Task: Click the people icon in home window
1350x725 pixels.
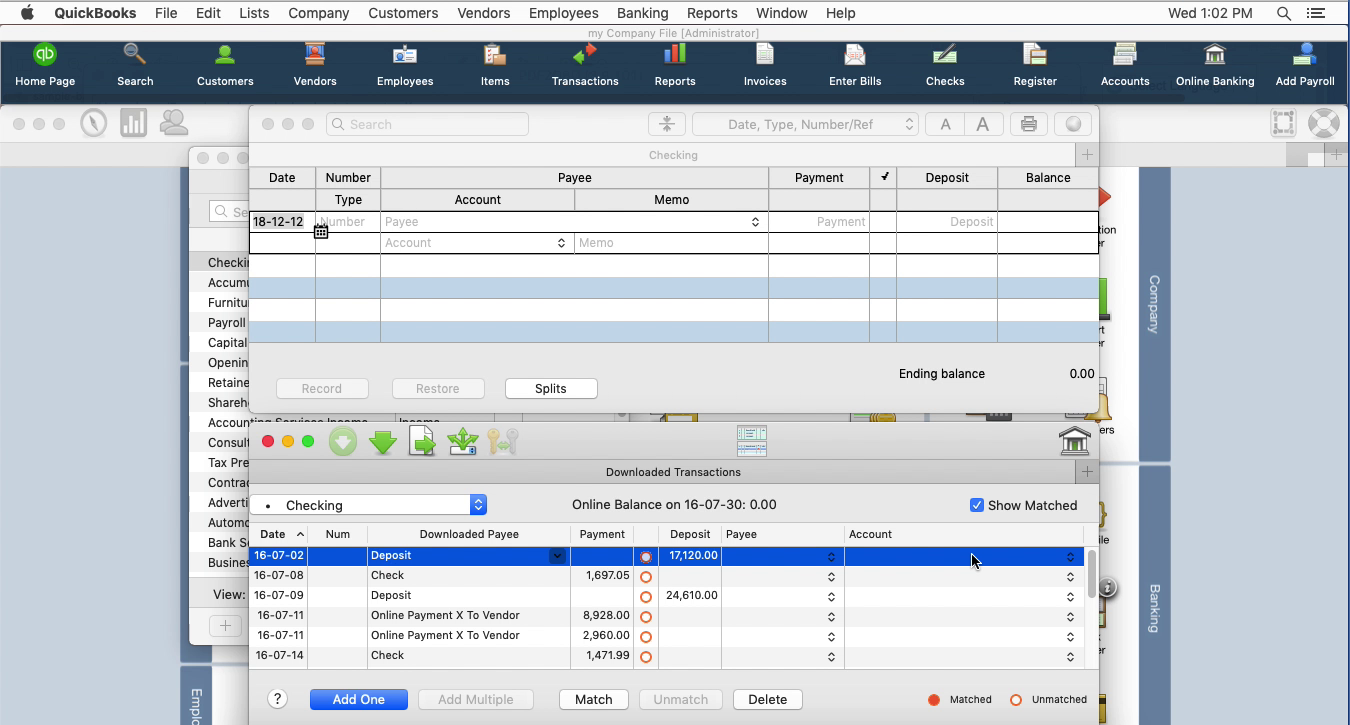Action: 174,123
